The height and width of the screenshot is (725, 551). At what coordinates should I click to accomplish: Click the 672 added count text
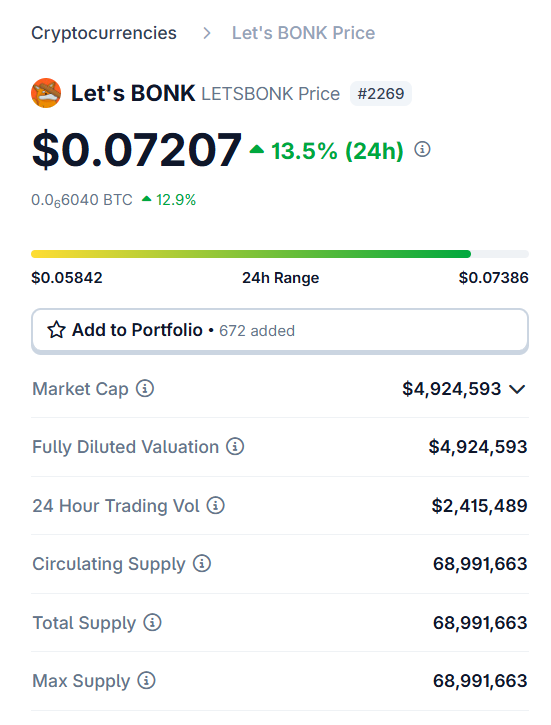[257, 331]
